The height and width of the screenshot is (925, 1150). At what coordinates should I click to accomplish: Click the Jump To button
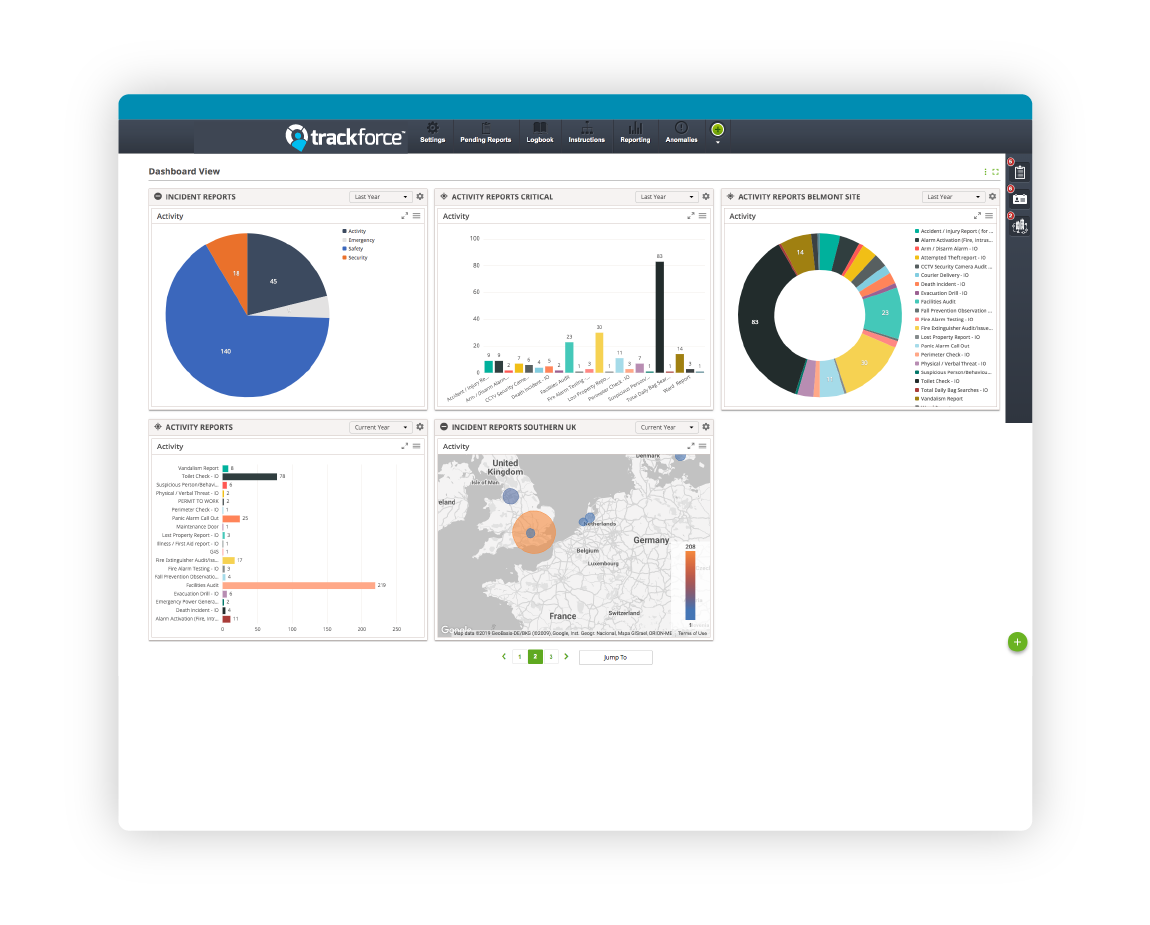[x=615, y=657]
